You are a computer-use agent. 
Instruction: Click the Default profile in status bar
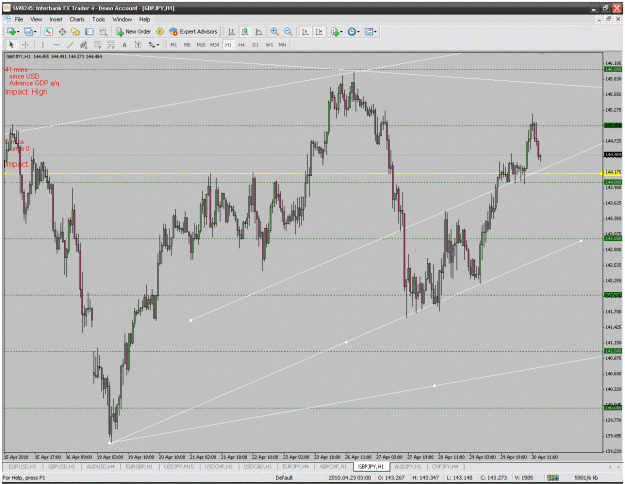(284, 478)
